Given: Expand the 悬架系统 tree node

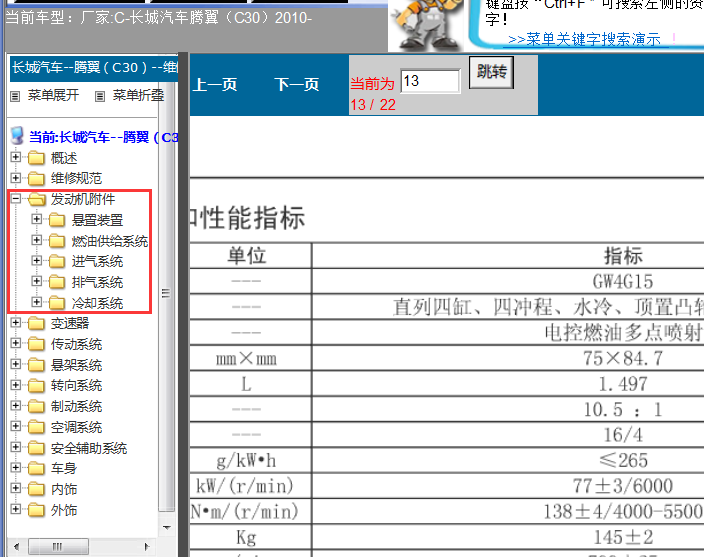Looking at the screenshot, I should 16,364.
